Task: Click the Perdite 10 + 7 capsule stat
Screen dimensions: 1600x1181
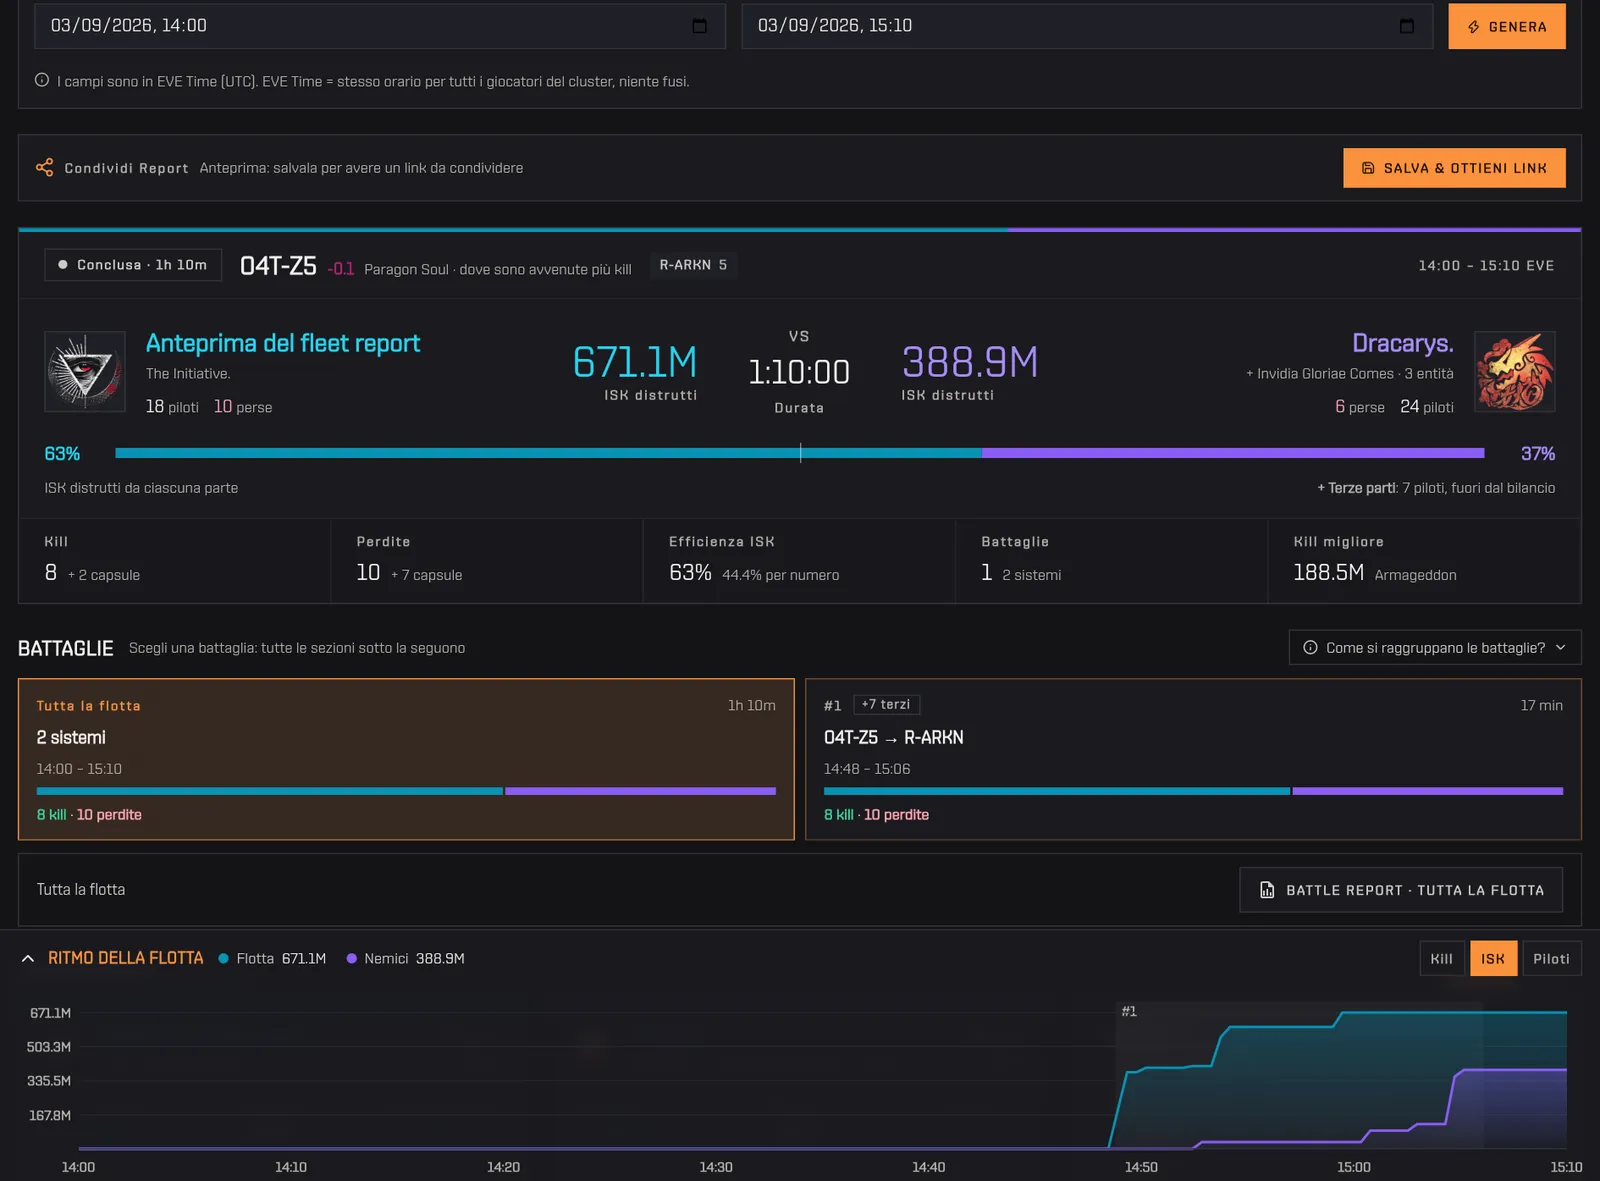Action: tap(486, 560)
